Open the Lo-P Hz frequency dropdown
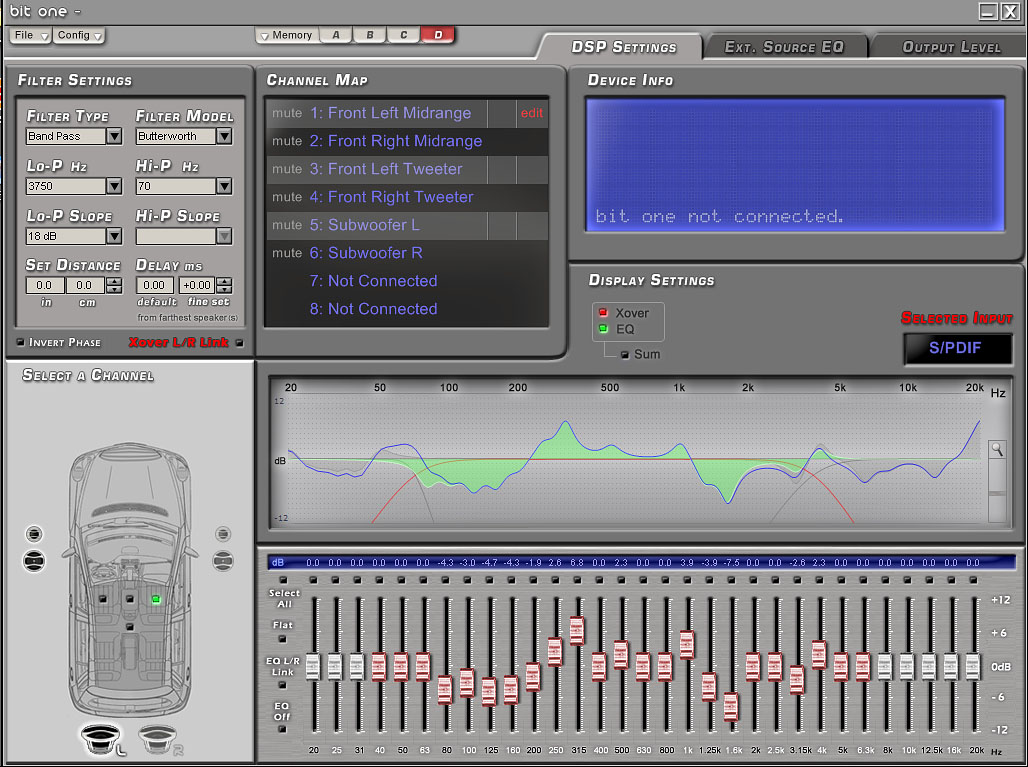 (x=114, y=186)
